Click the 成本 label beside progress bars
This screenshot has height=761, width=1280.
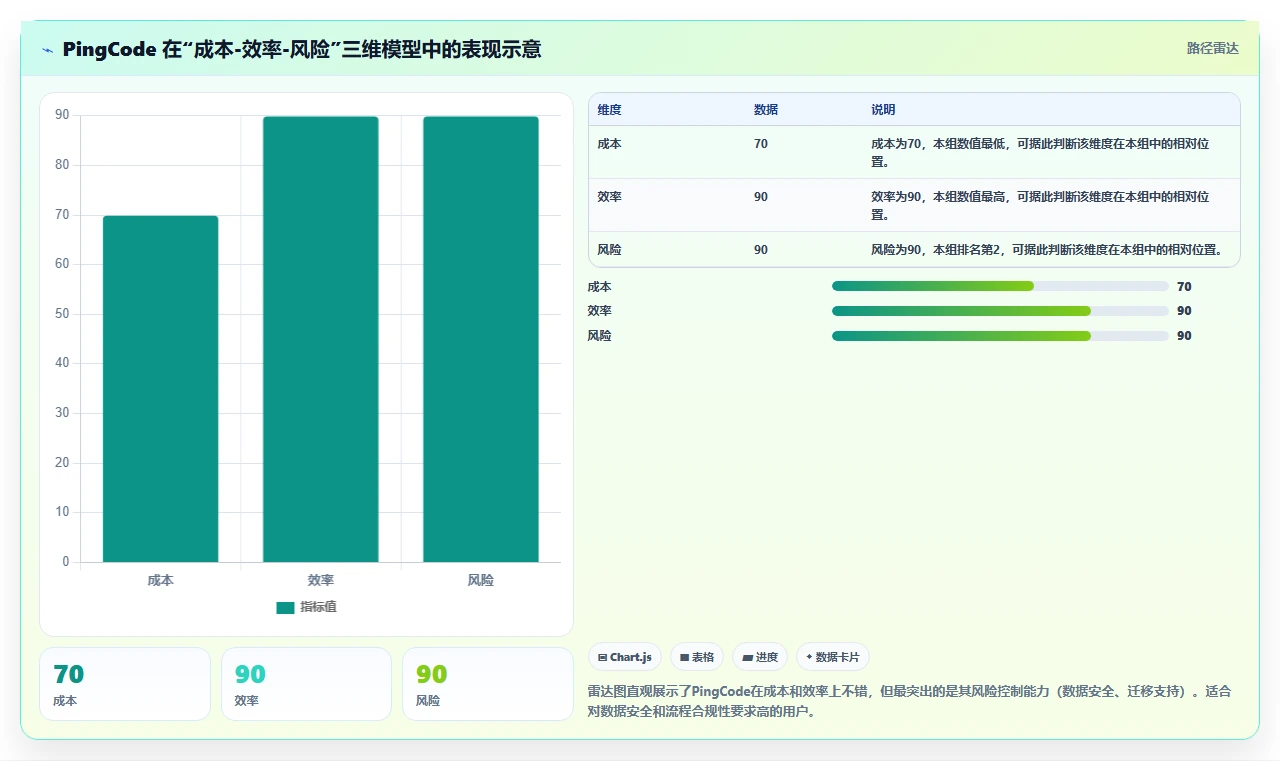(x=599, y=287)
